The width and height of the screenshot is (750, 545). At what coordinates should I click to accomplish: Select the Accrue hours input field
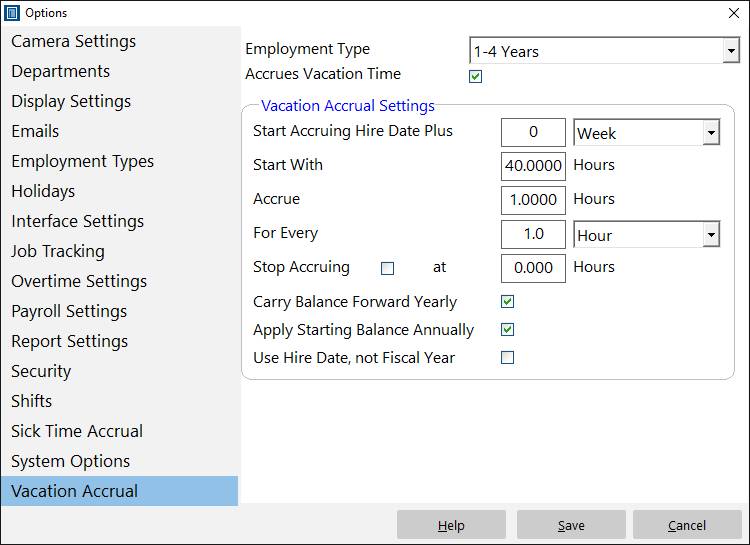(533, 200)
